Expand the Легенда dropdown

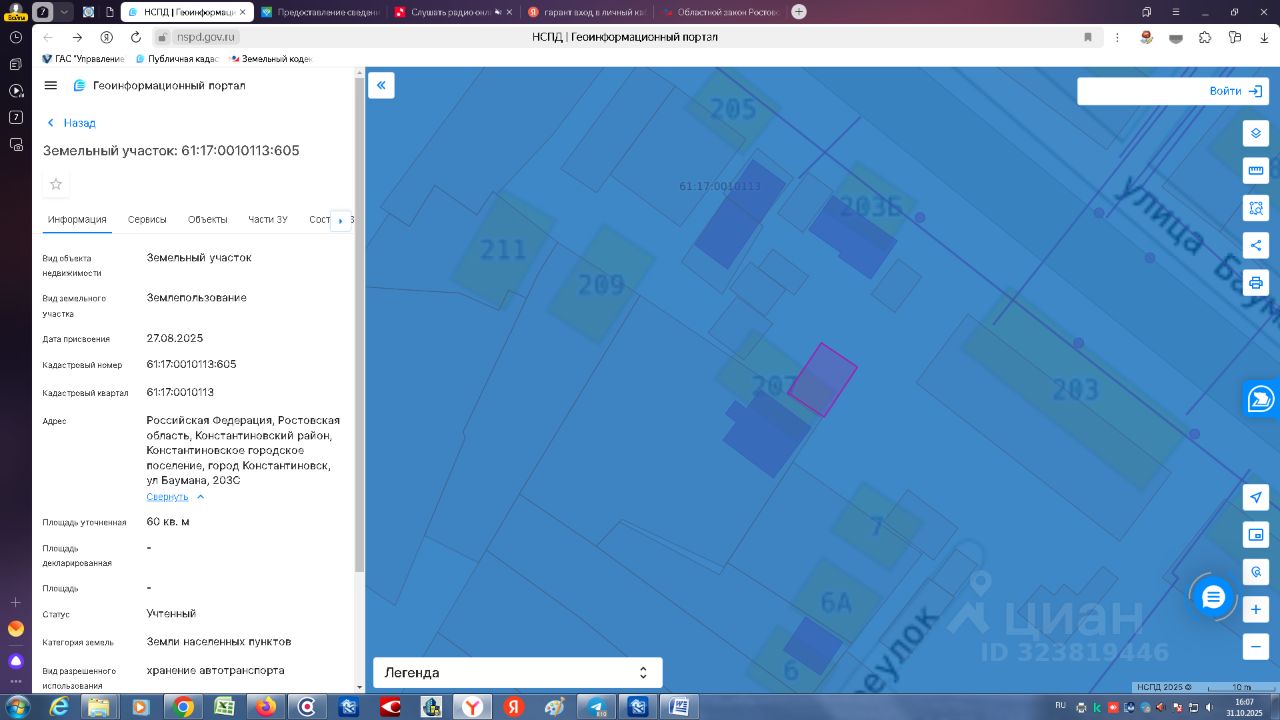[518, 672]
